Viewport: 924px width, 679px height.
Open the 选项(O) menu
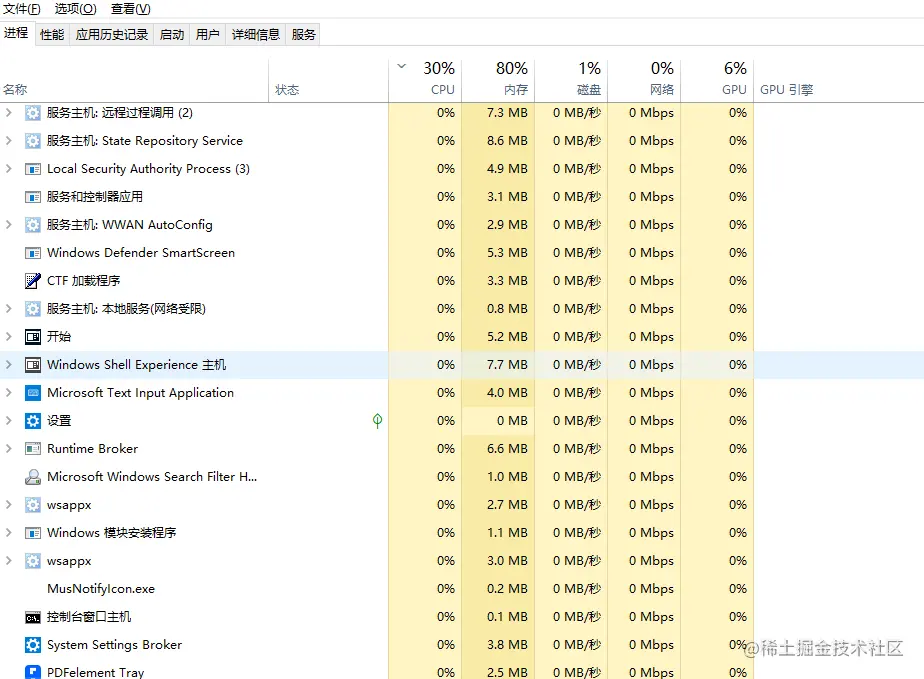[x=75, y=9]
